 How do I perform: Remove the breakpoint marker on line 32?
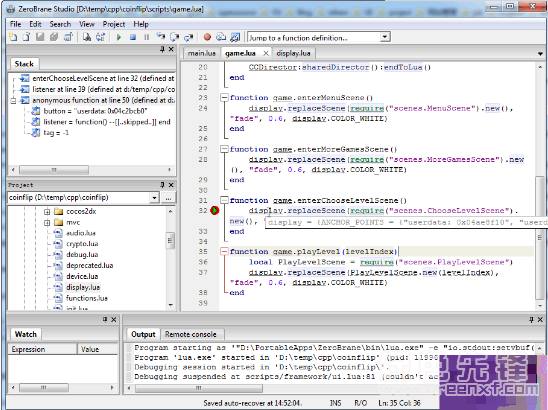pos(215,210)
